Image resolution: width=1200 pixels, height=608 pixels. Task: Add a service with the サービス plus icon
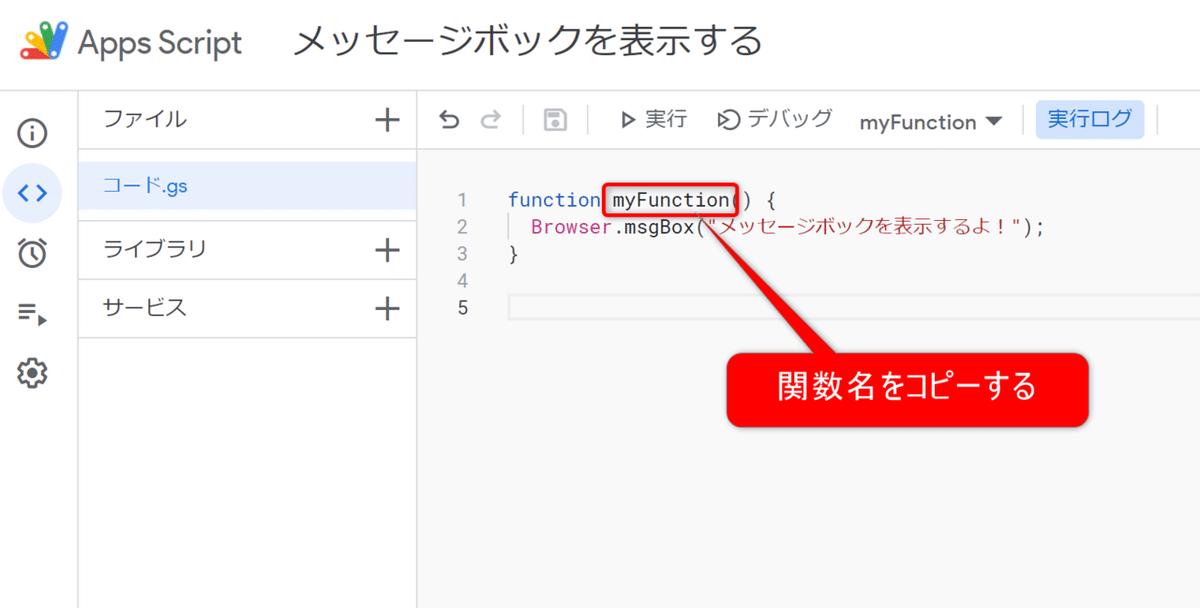click(387, 308)
